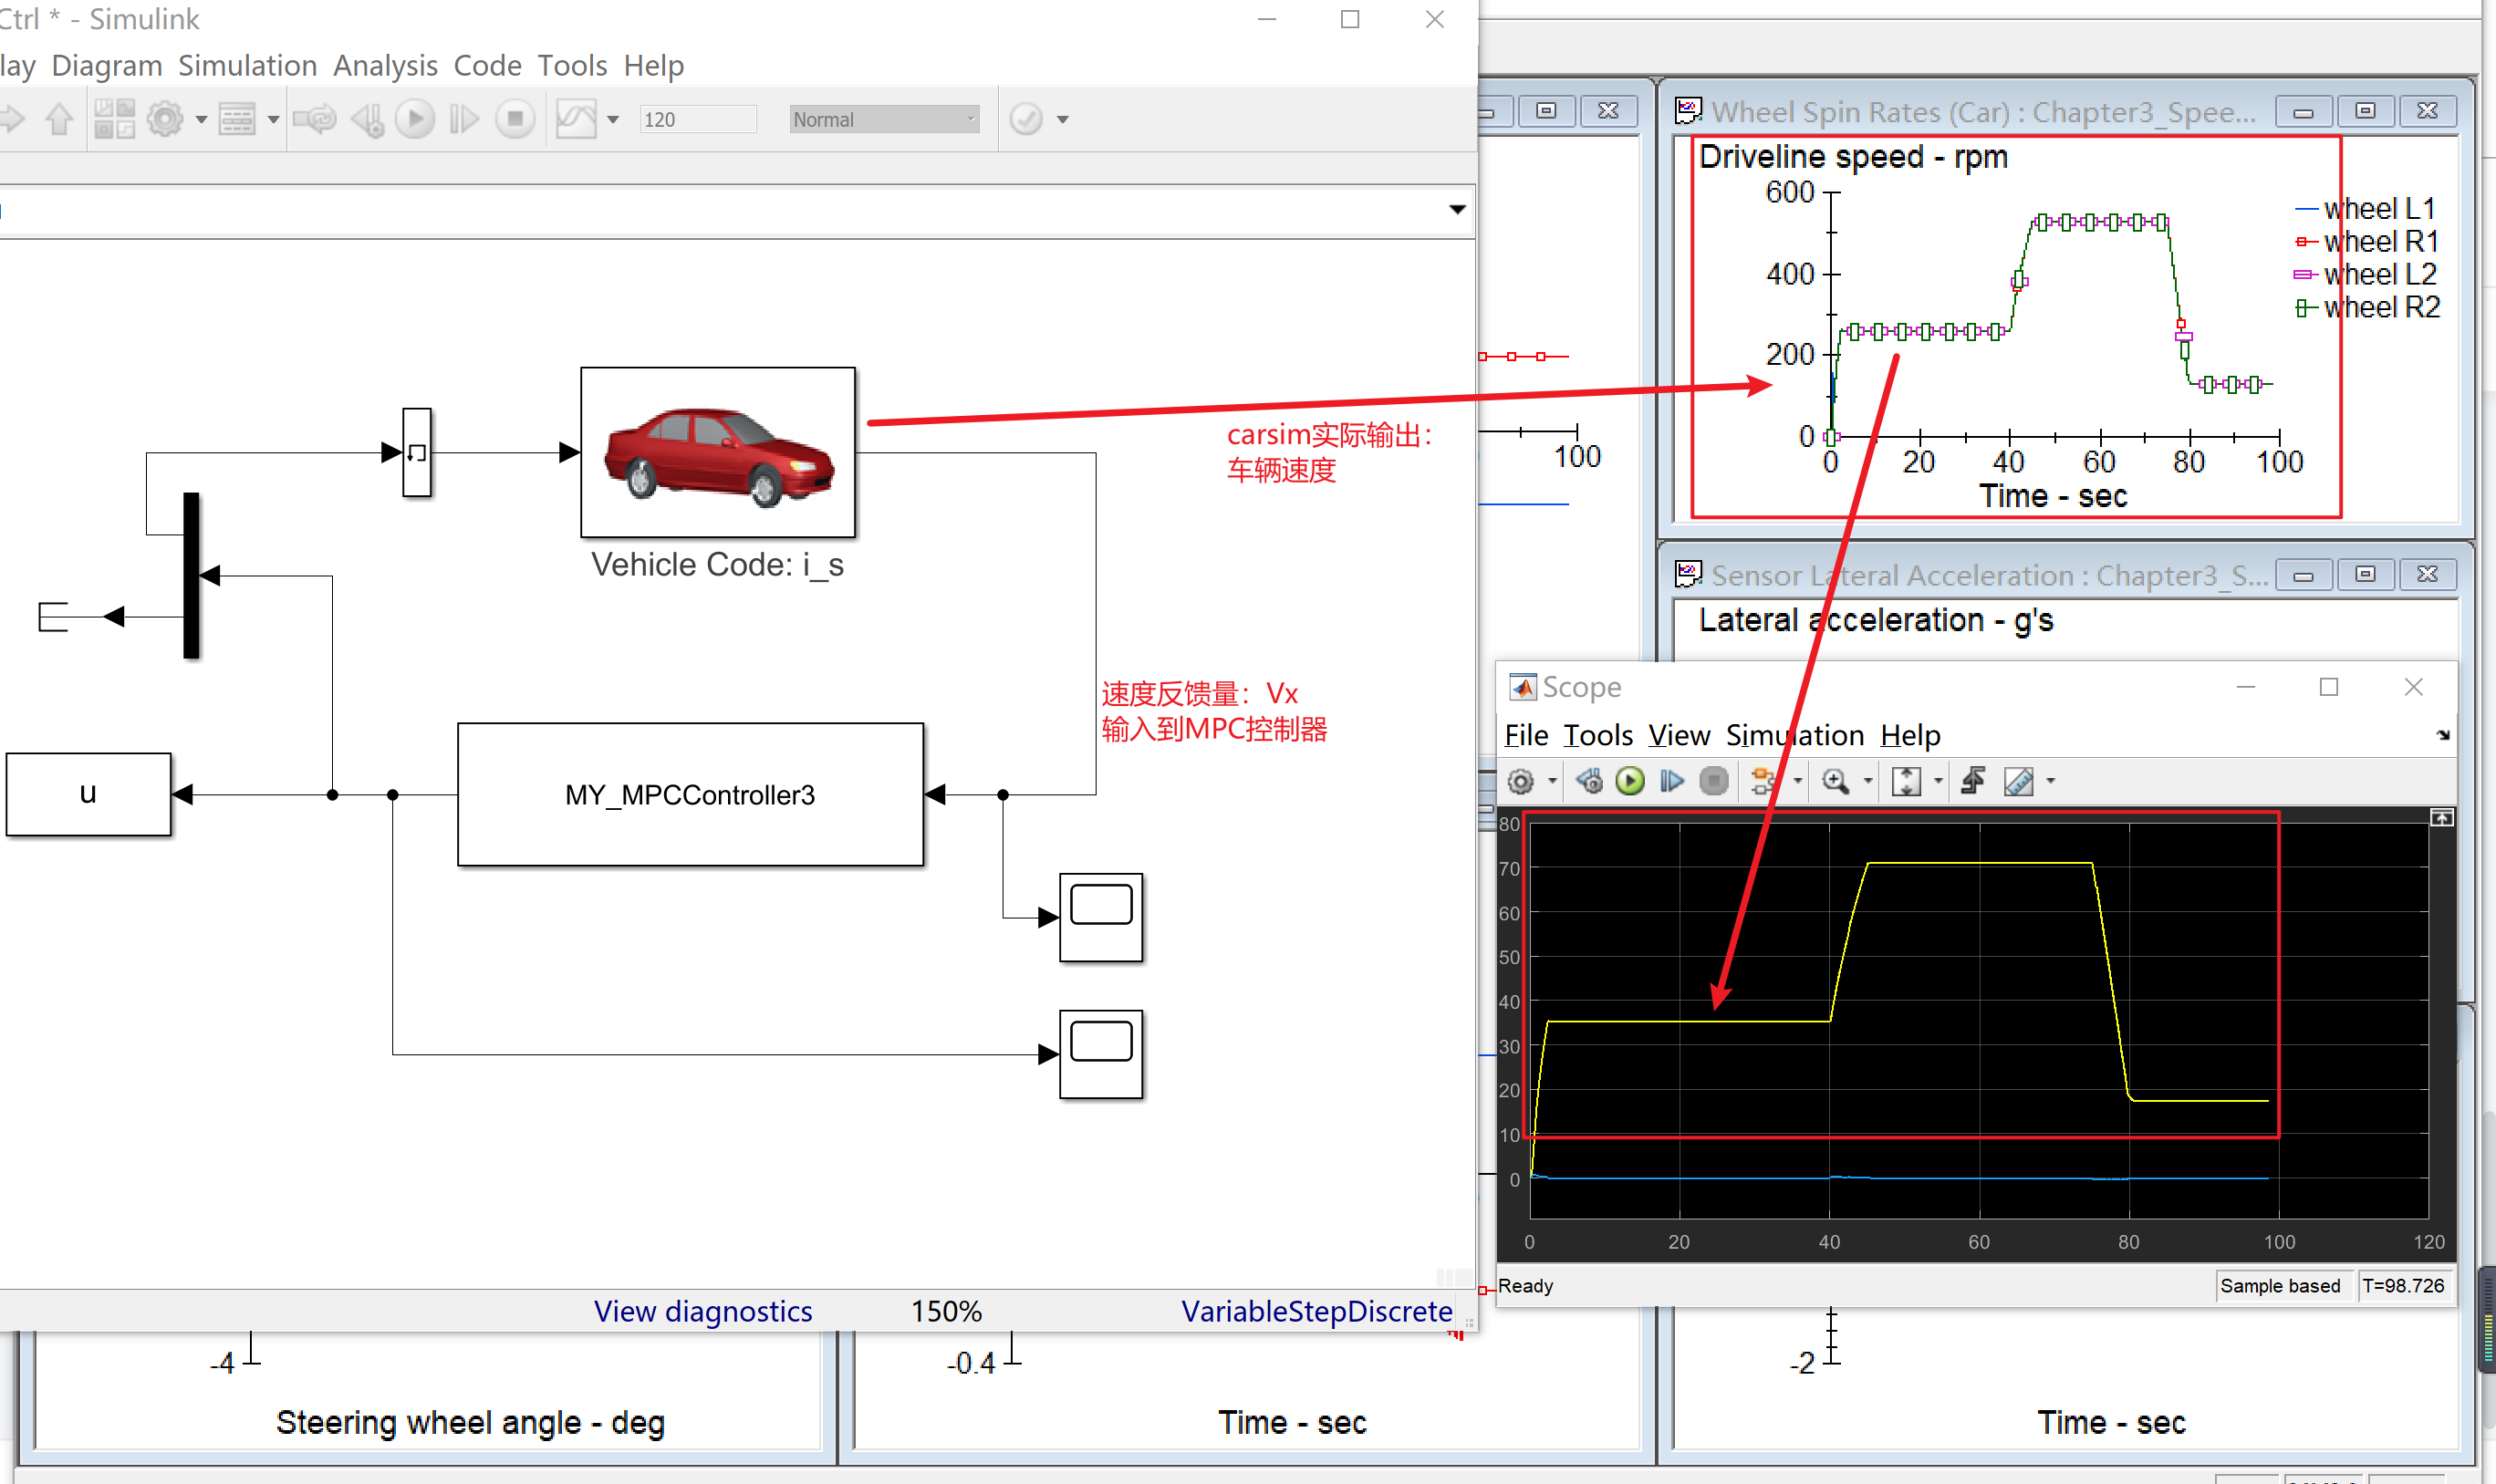
Task: Open Simulation Data Inspector icon
Action: (576, 119)
